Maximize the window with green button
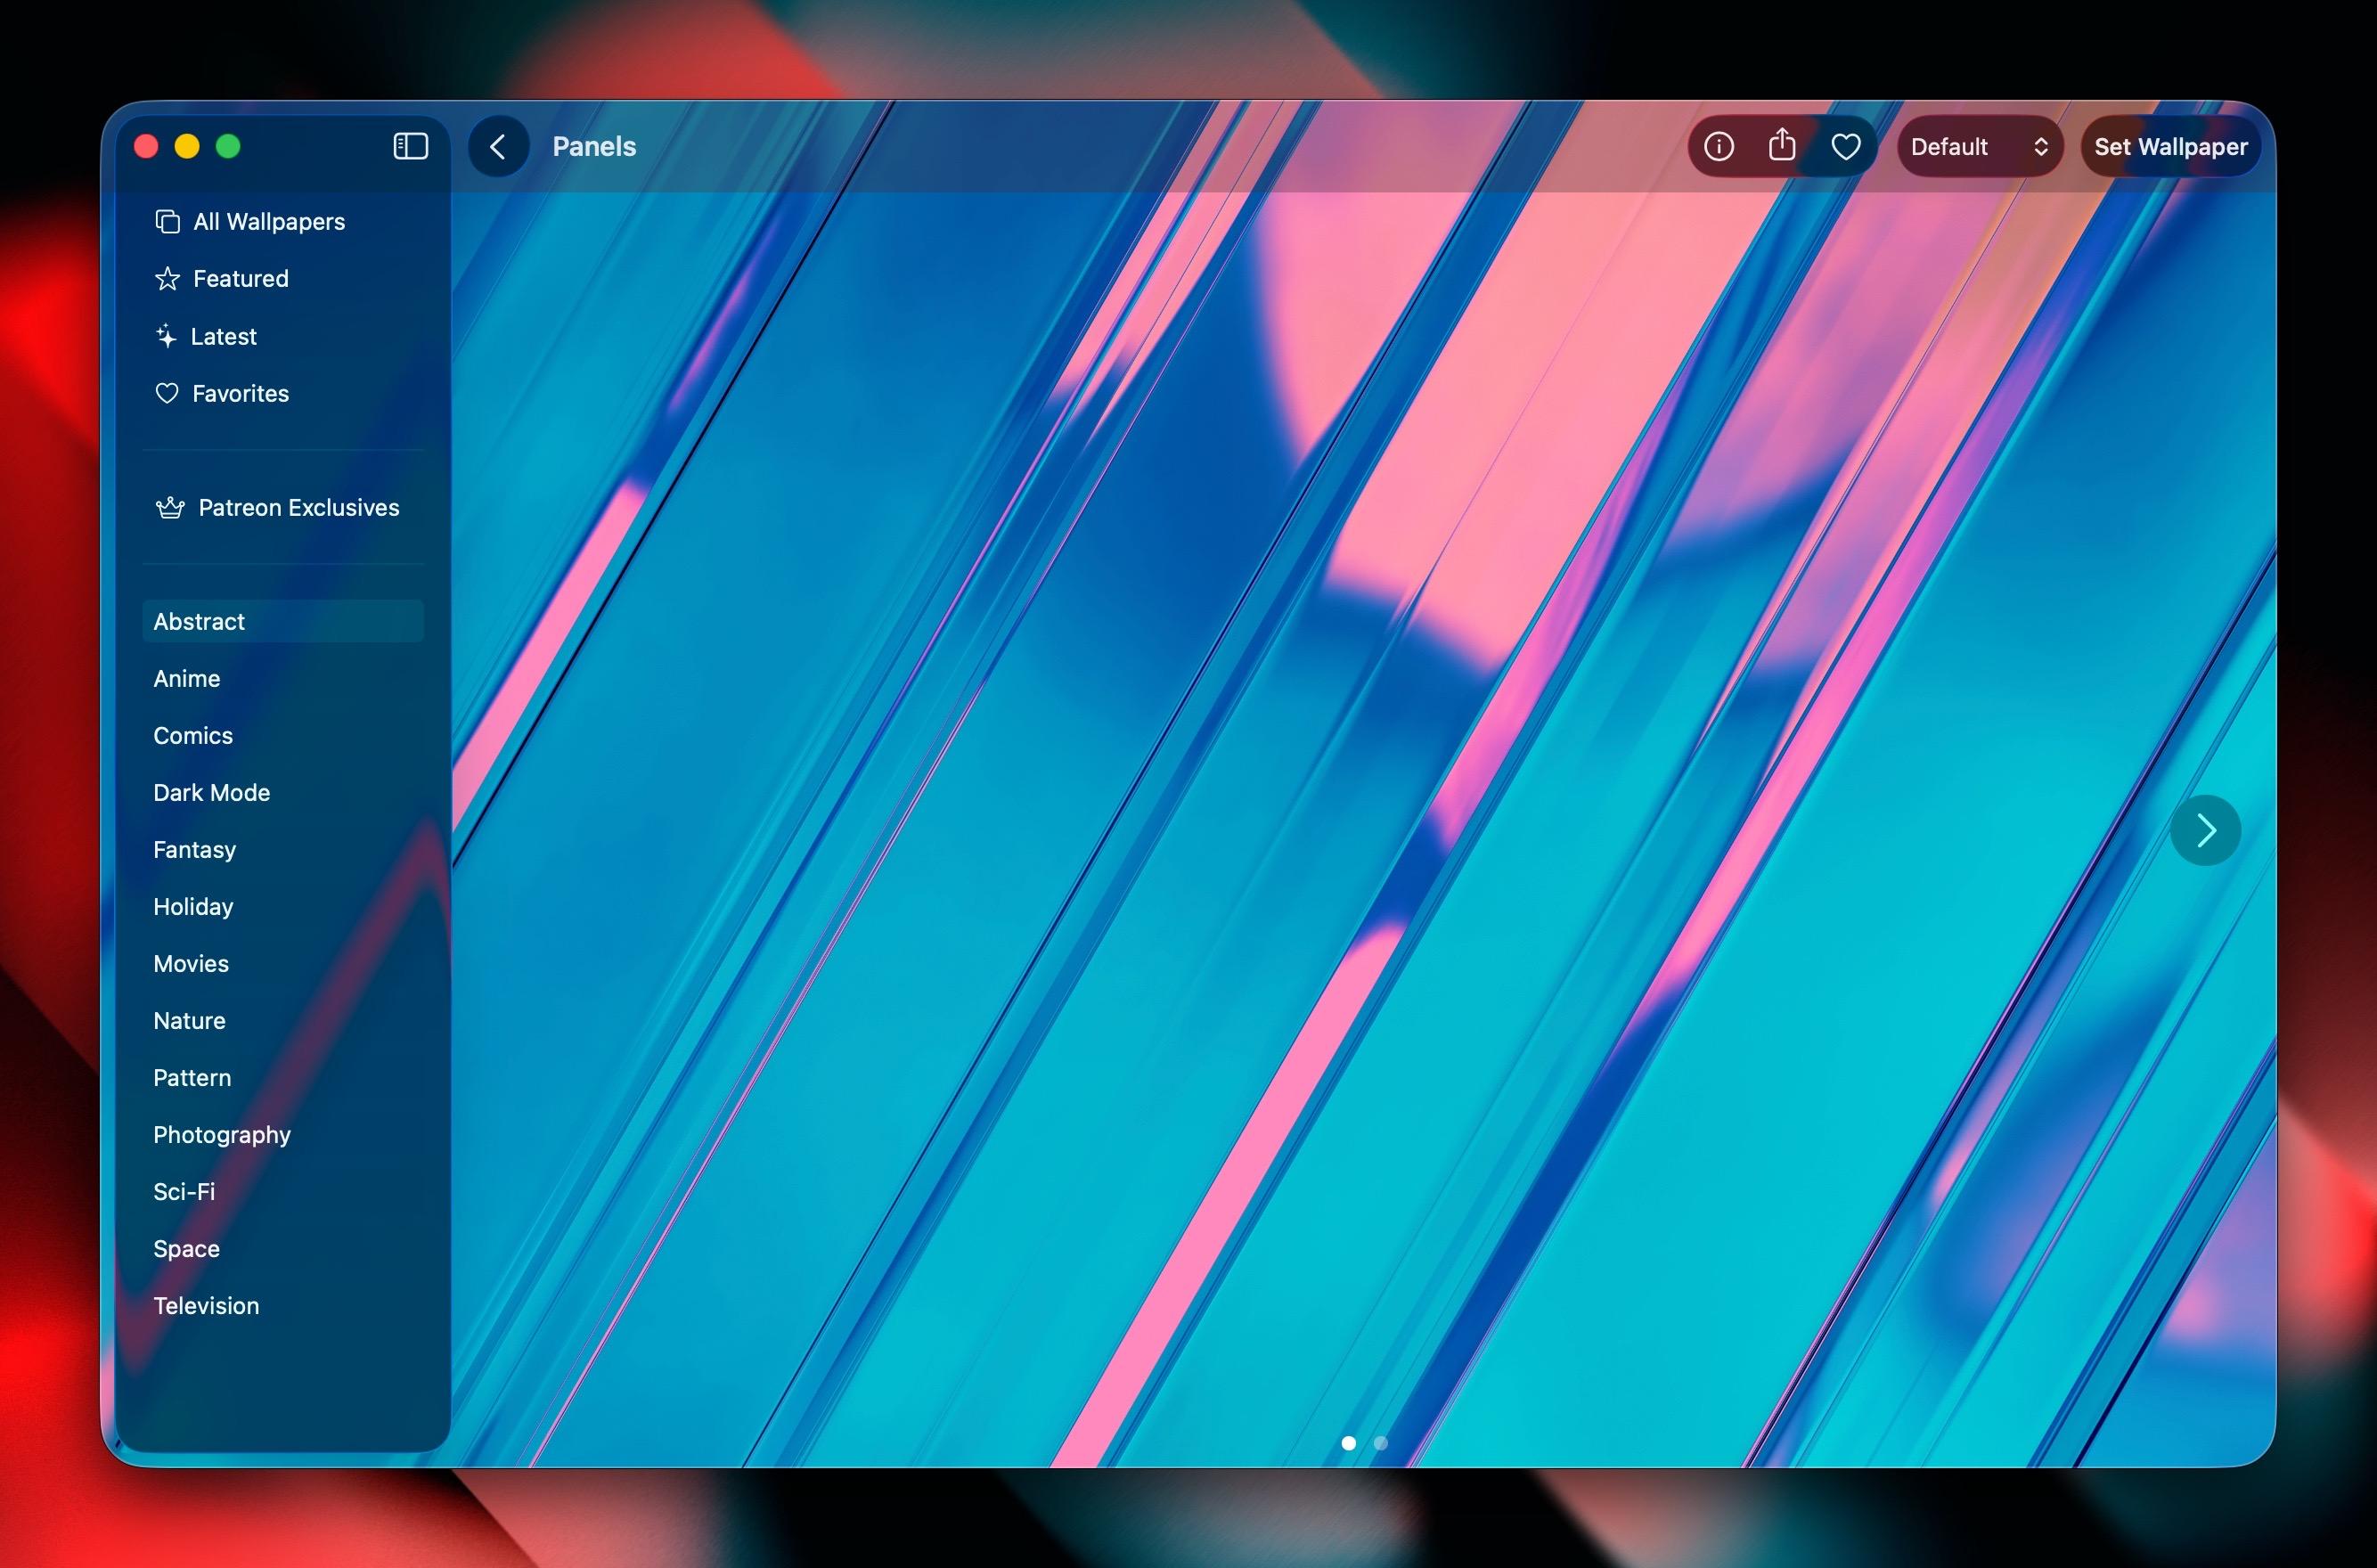Screen dimensions: 2377x1568 (x=228, y=147)
